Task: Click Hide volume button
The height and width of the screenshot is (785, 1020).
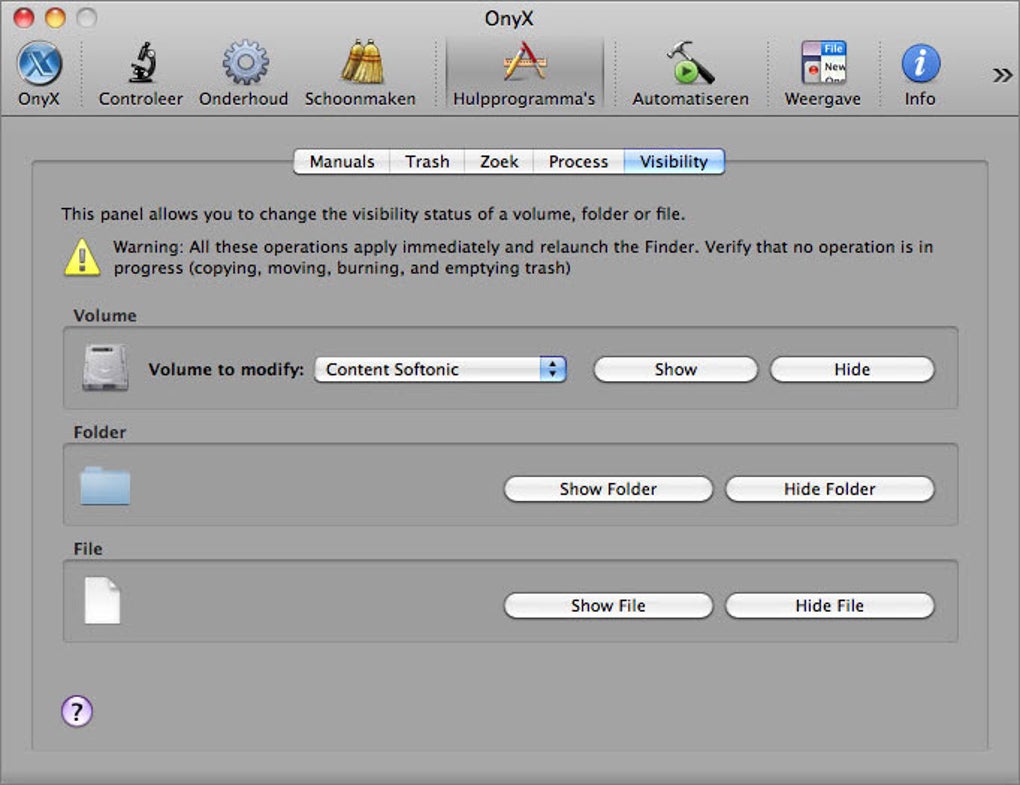Action: 852,369
